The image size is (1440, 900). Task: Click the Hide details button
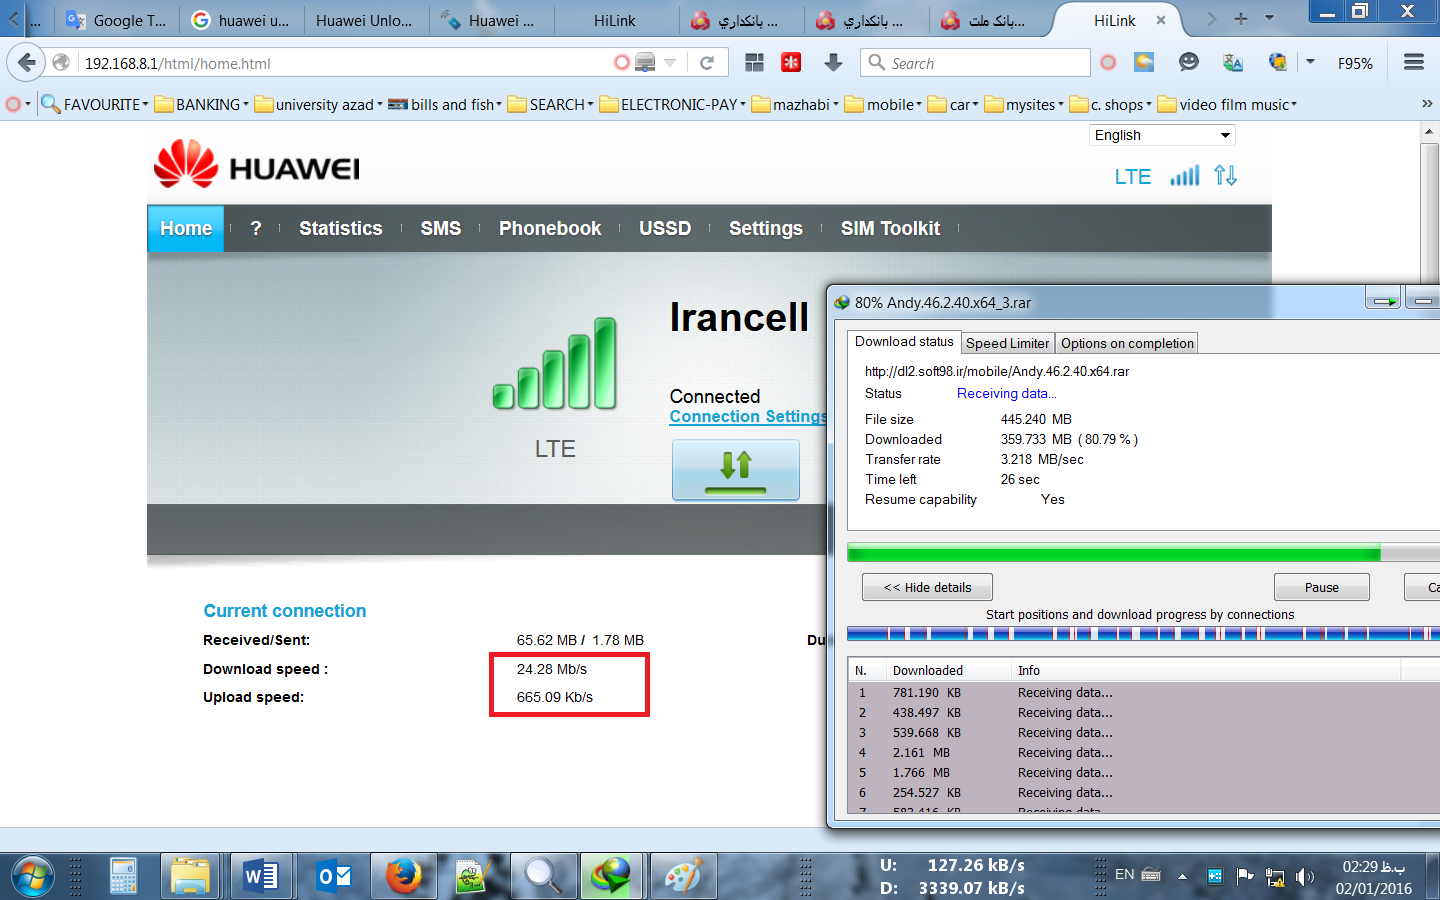pos(927,587)
